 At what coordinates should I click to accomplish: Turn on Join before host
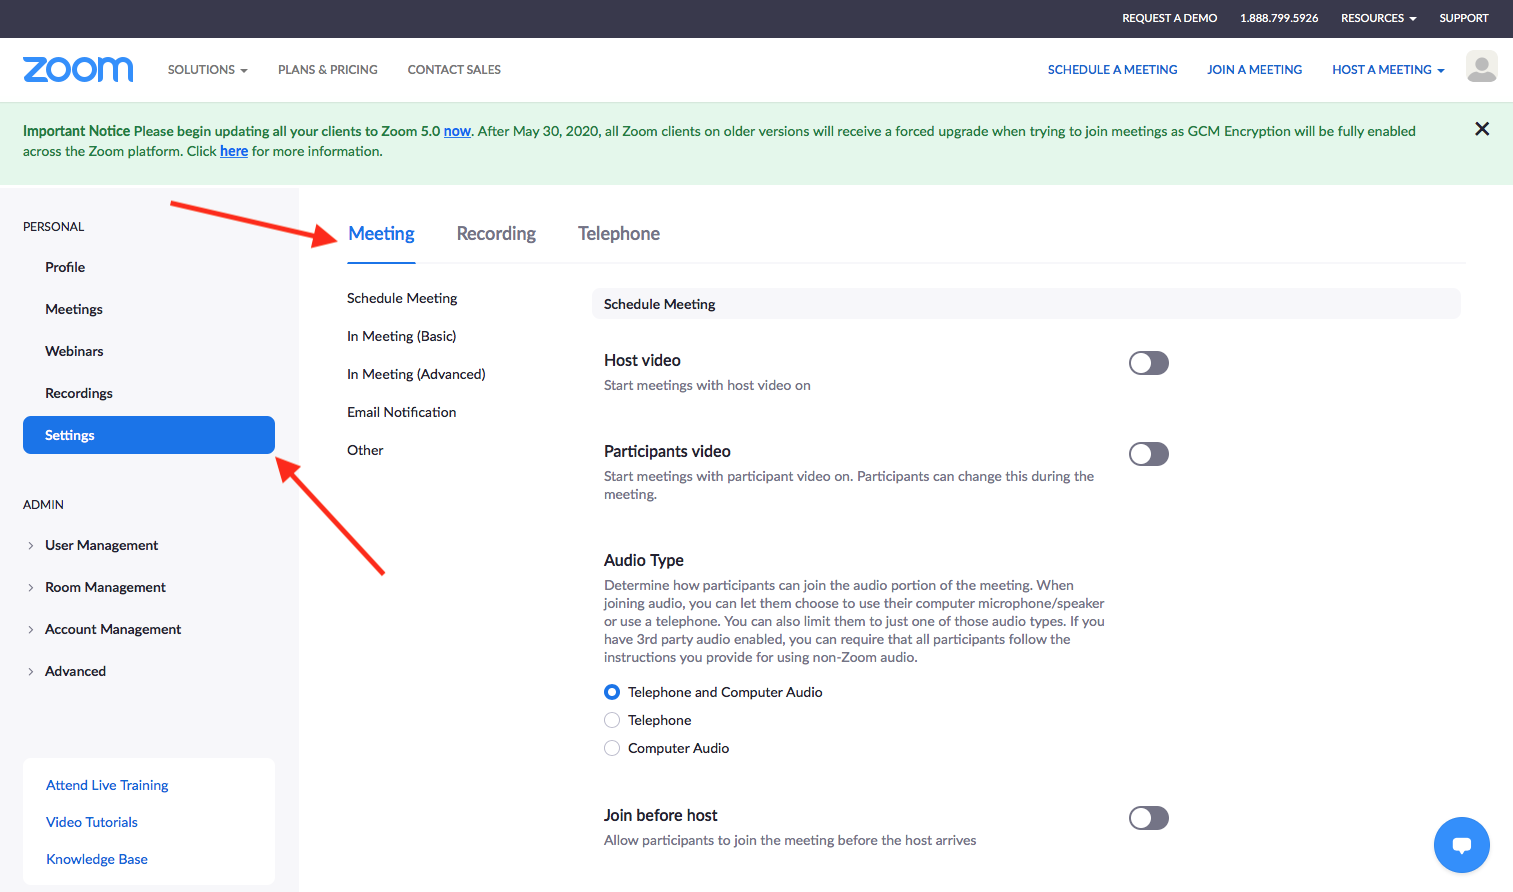coord(1148,818)
